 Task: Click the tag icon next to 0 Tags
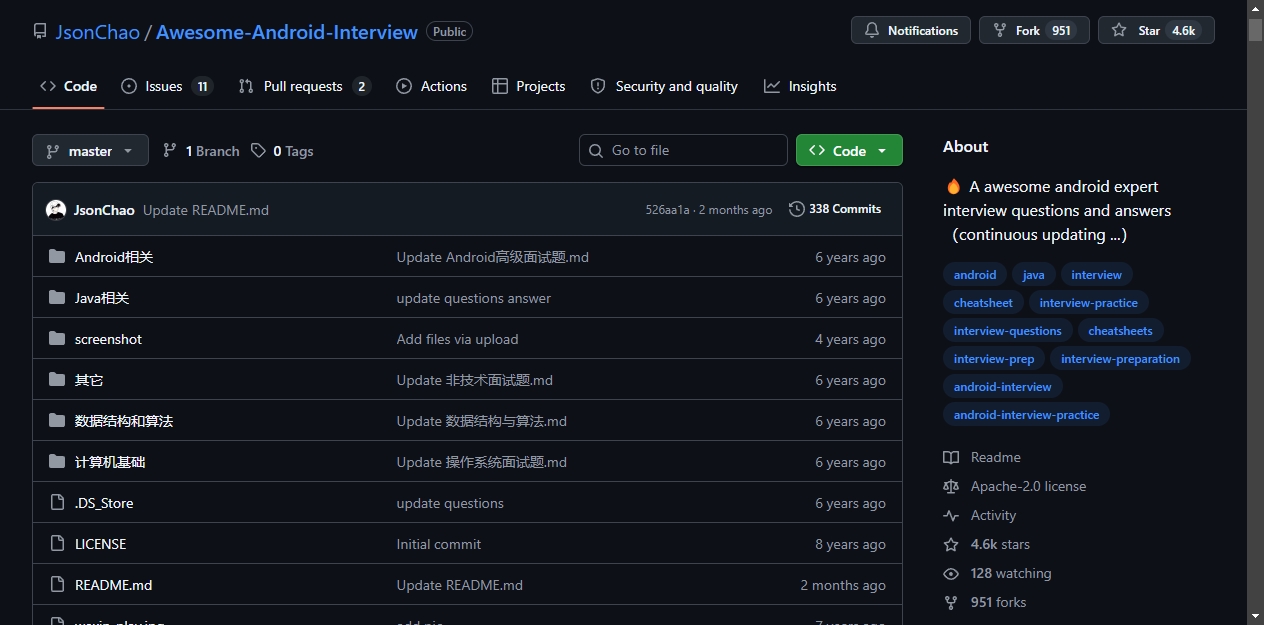(258, 151)
